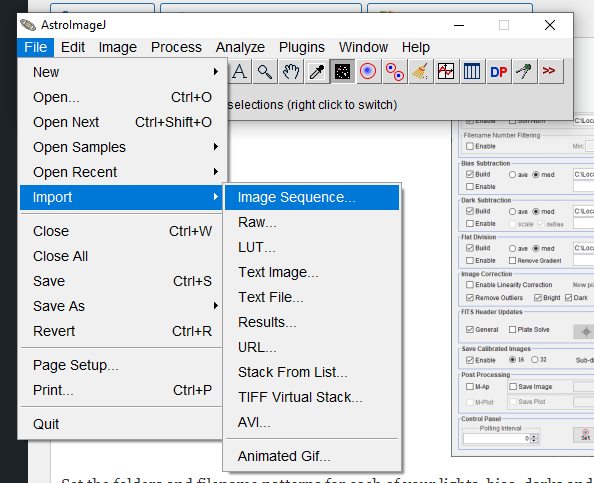The width and height of the screenshot is (594, 483).
Task: Select the Hand scrolling tool
Action: click(x=291, y=71)
